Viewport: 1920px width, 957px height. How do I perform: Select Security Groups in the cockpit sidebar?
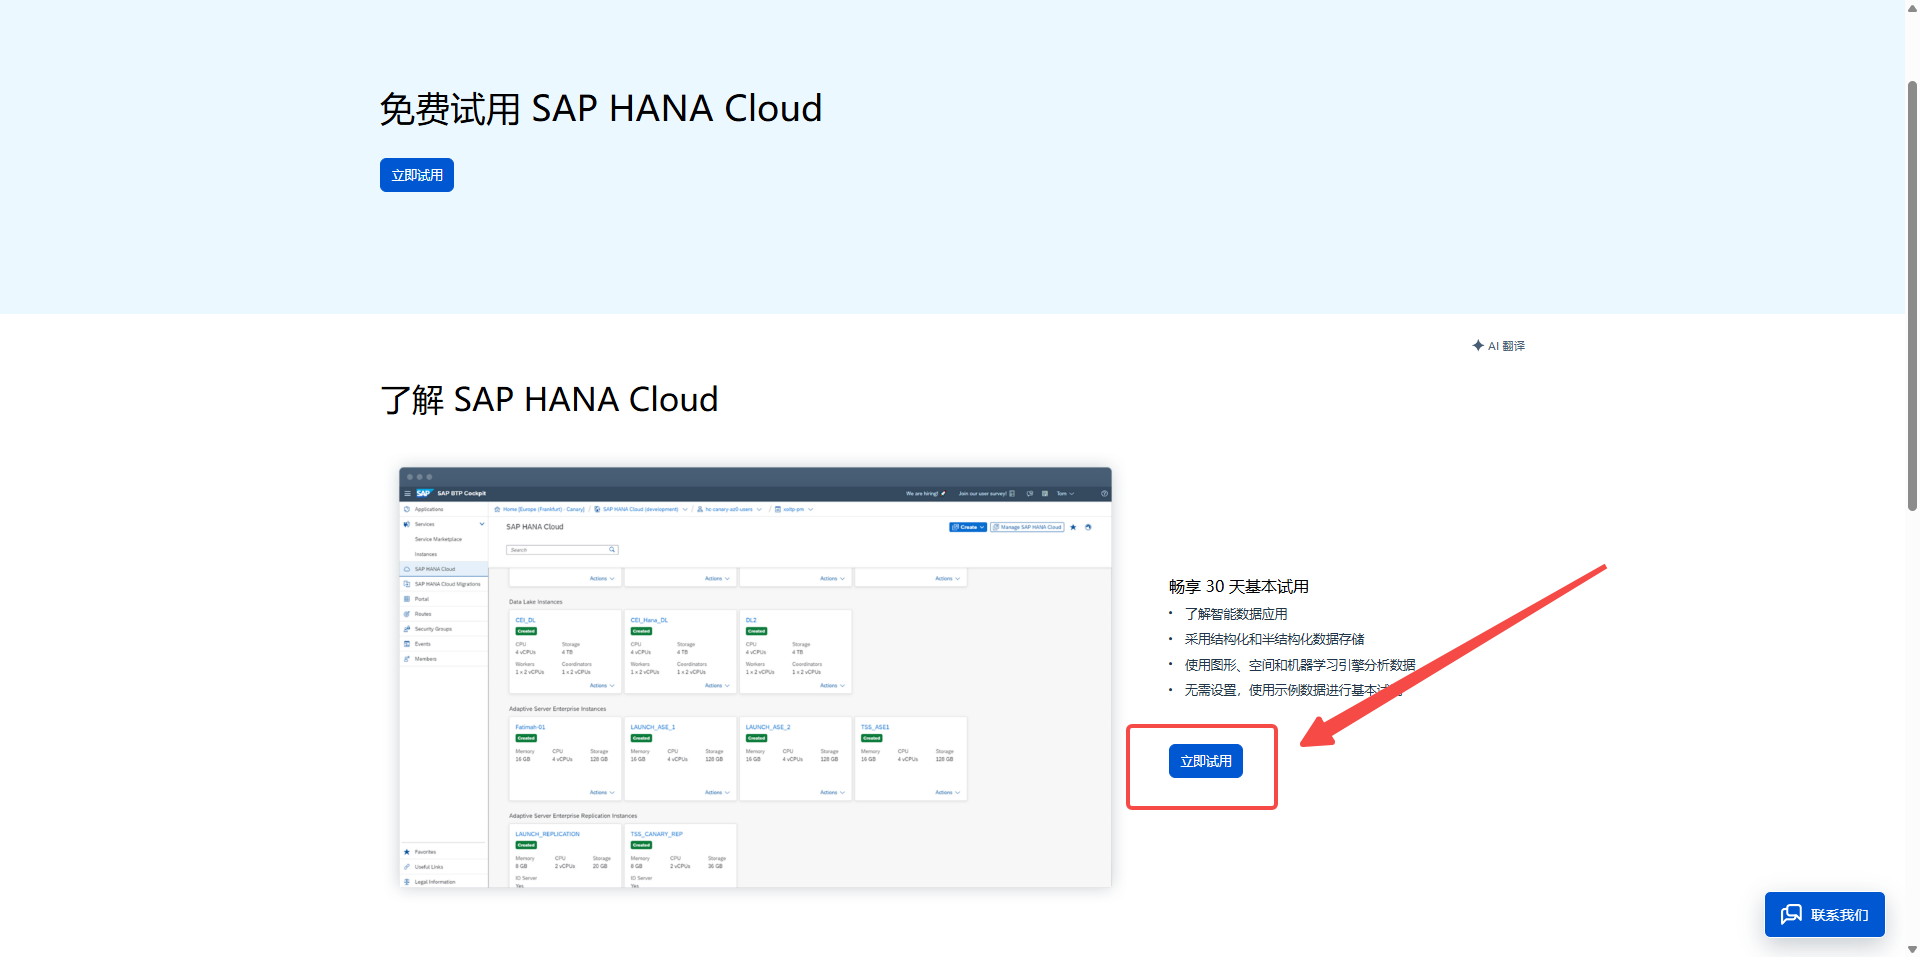pos(433,629)
